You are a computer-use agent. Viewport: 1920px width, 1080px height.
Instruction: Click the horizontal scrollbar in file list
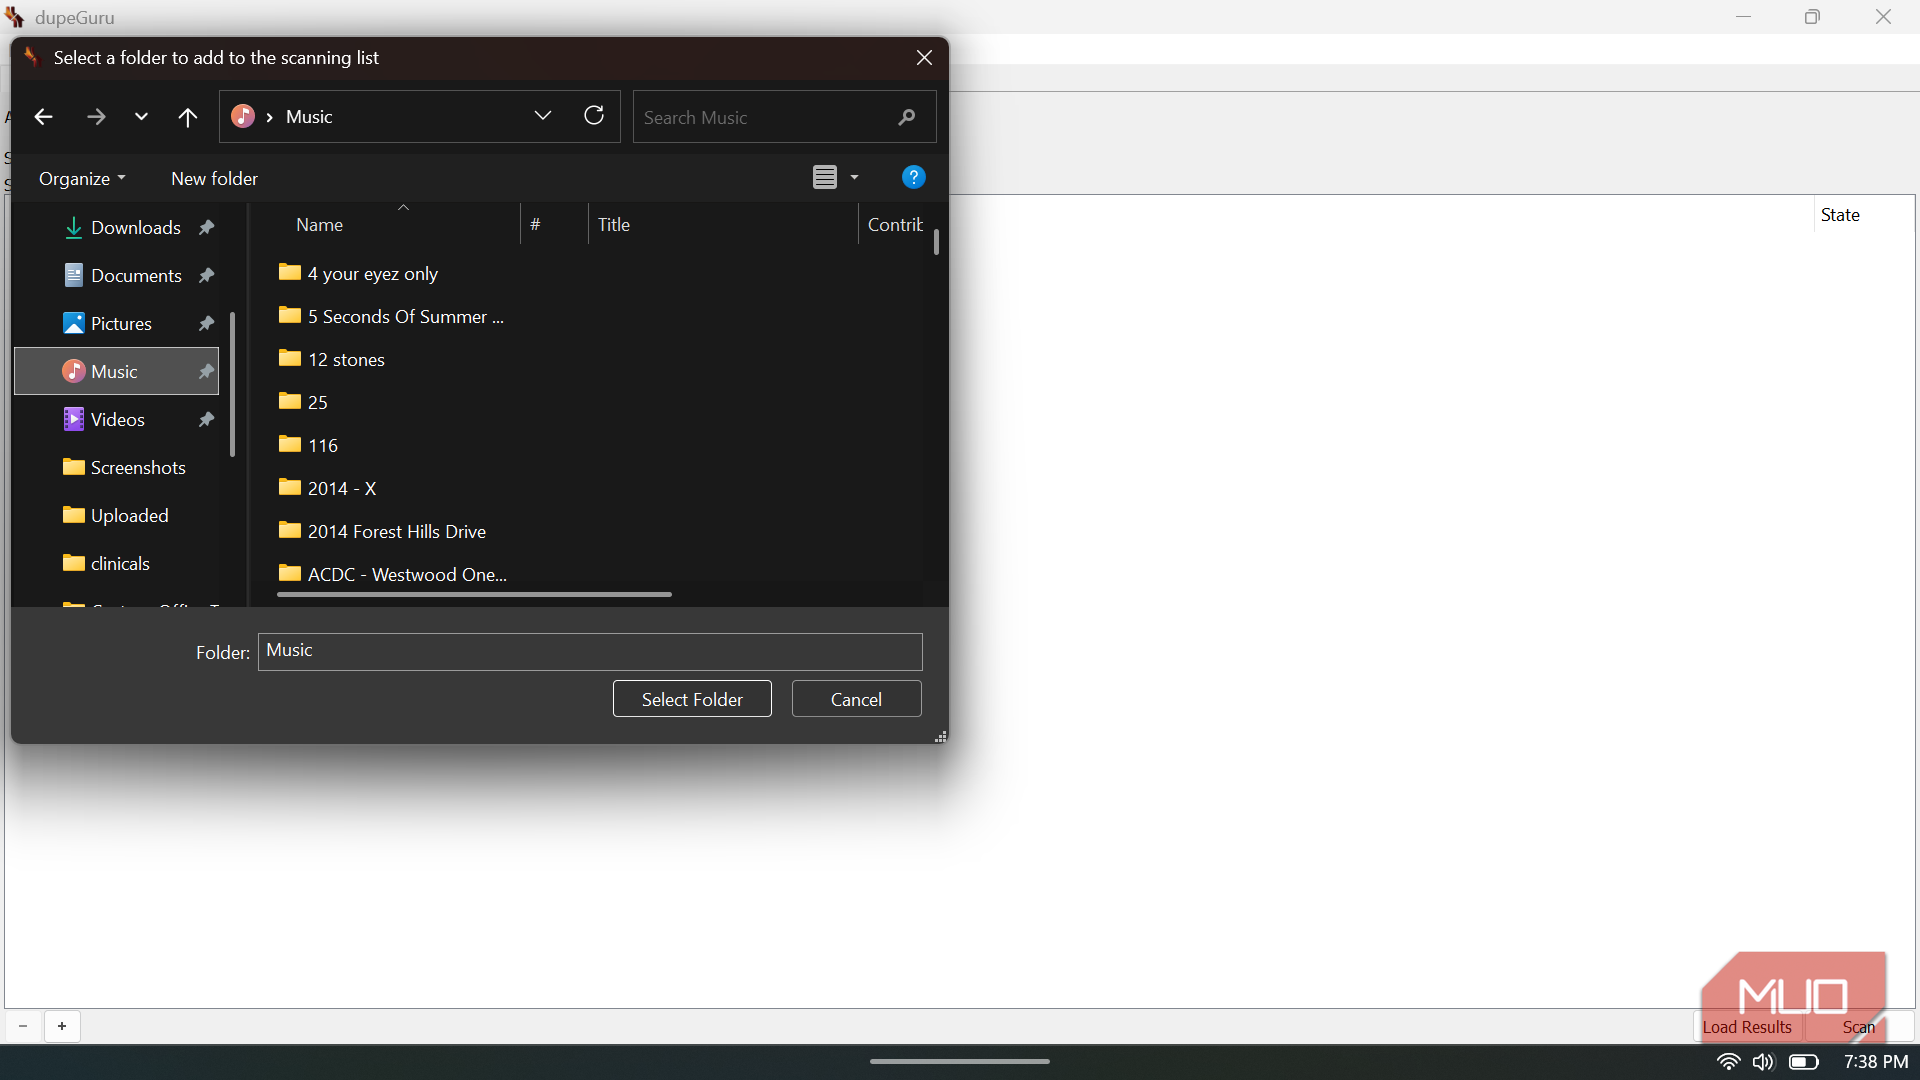pos(474,594)
